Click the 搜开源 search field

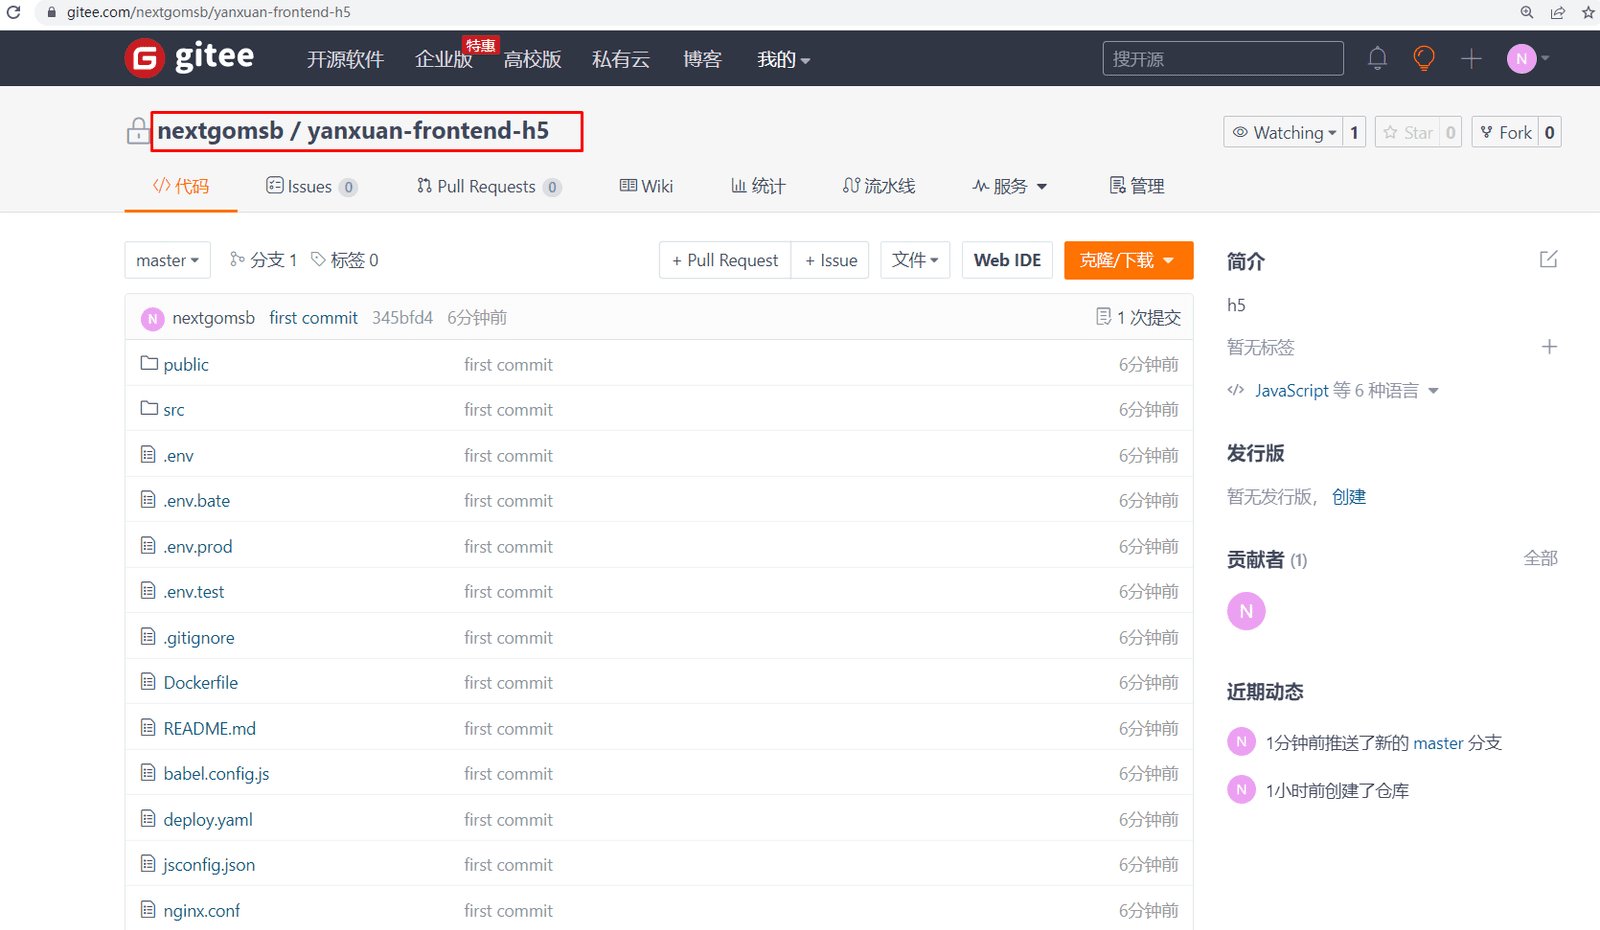coord(1223,59)
